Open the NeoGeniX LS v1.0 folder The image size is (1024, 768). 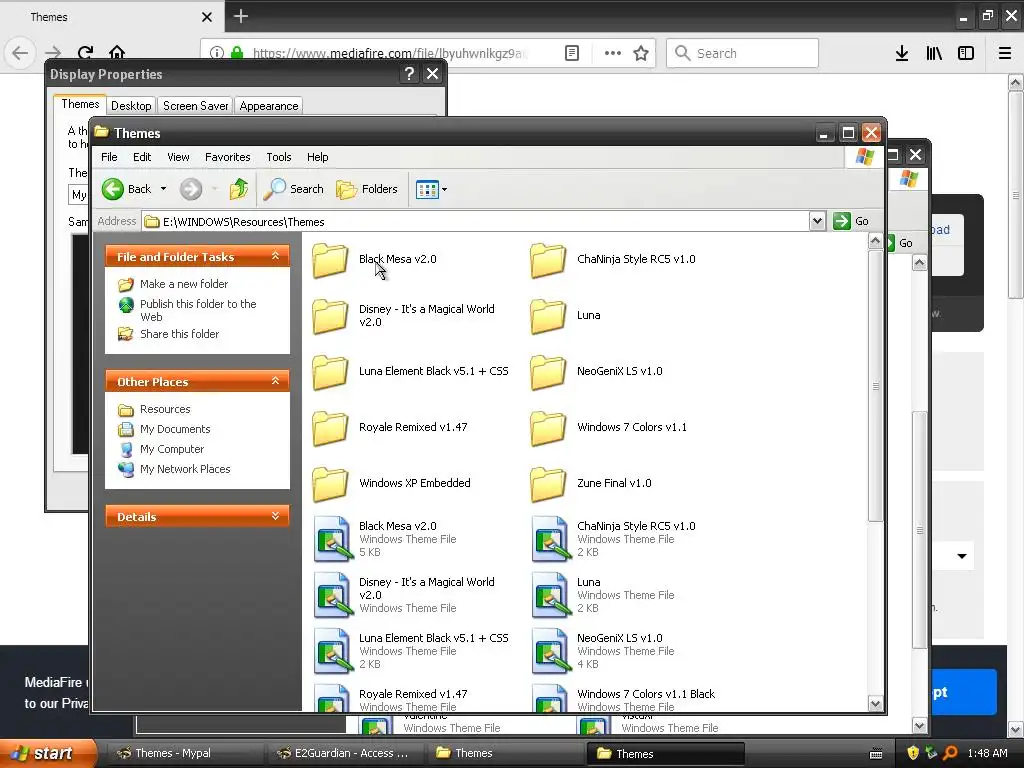[x=596, y=372]
